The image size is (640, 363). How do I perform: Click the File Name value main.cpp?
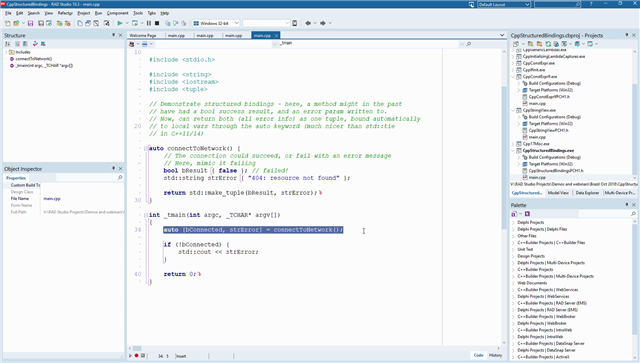coord(52,198)
